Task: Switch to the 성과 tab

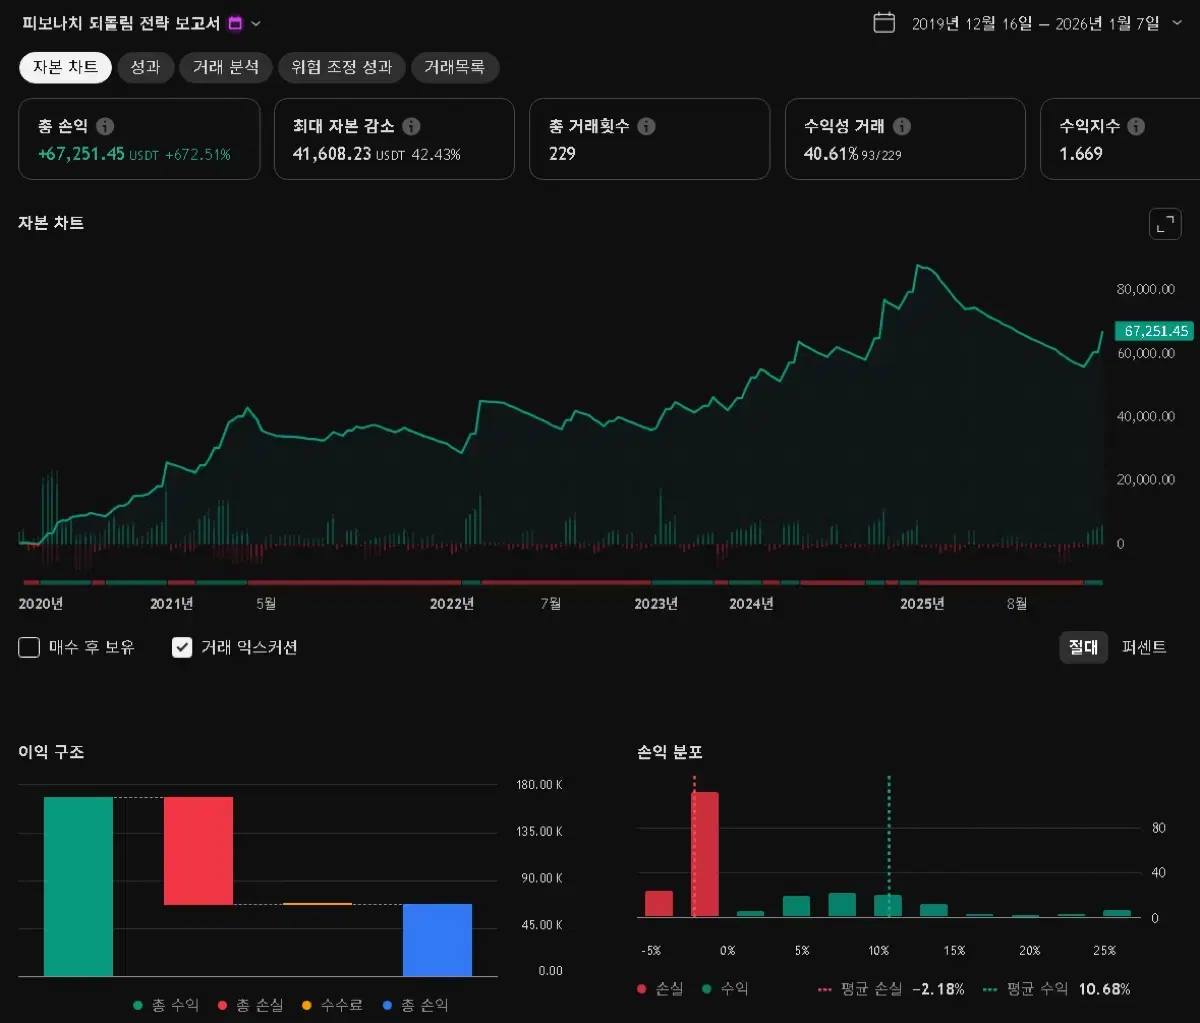Action: (x=145, y=67)
